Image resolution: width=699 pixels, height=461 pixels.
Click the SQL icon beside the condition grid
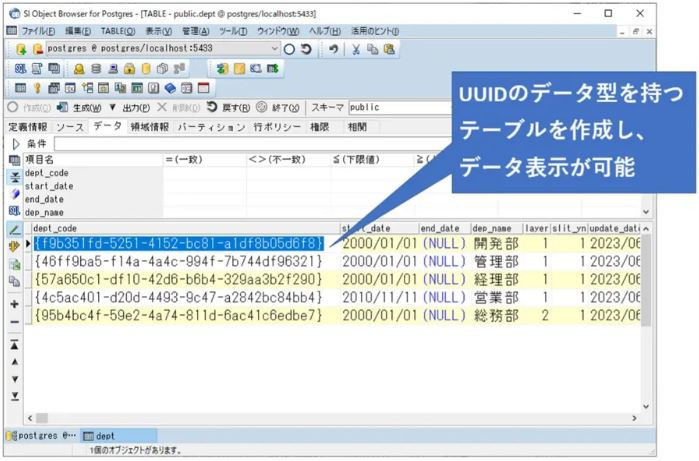tap(14, 210)
